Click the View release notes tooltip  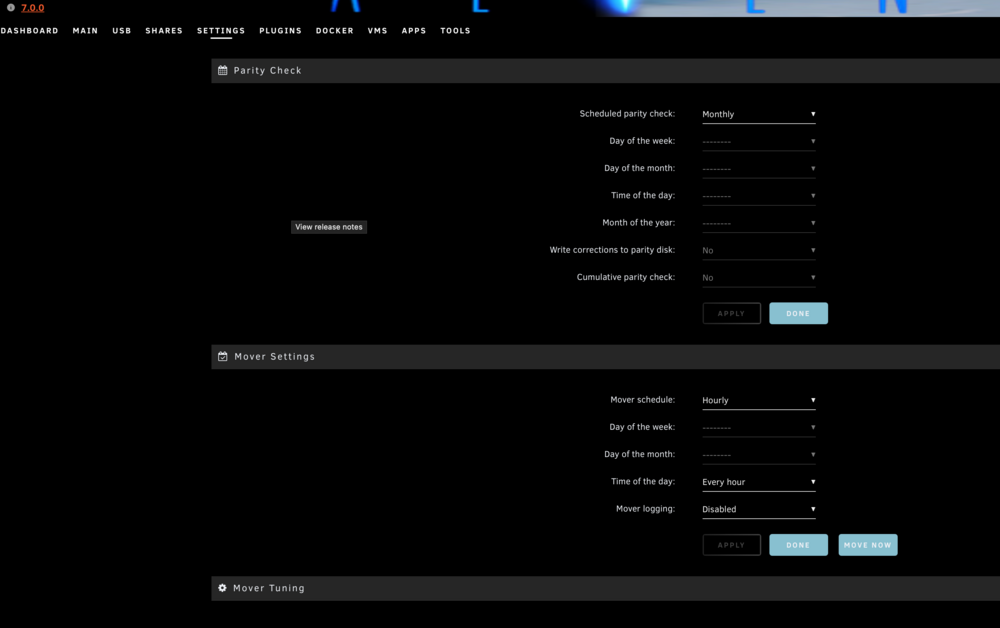click(329, 227)
